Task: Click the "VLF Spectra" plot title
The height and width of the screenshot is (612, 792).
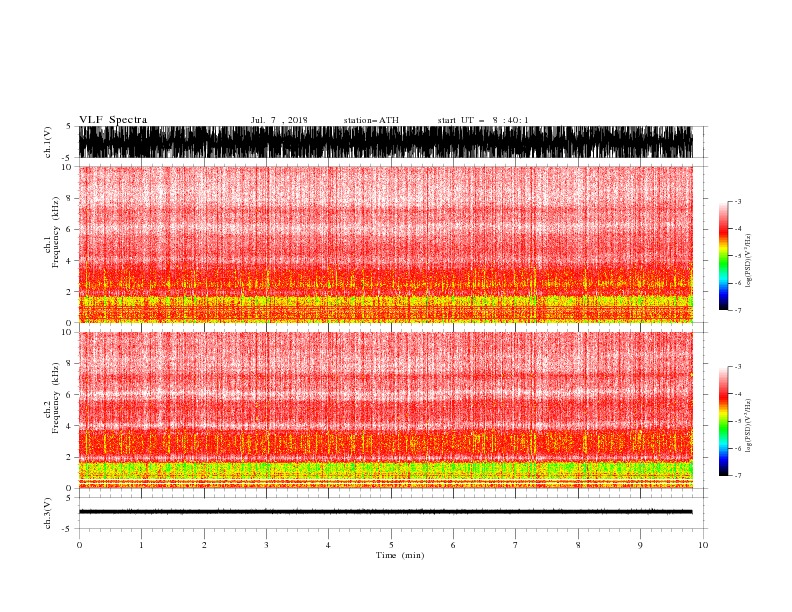Action: [113, 120]
